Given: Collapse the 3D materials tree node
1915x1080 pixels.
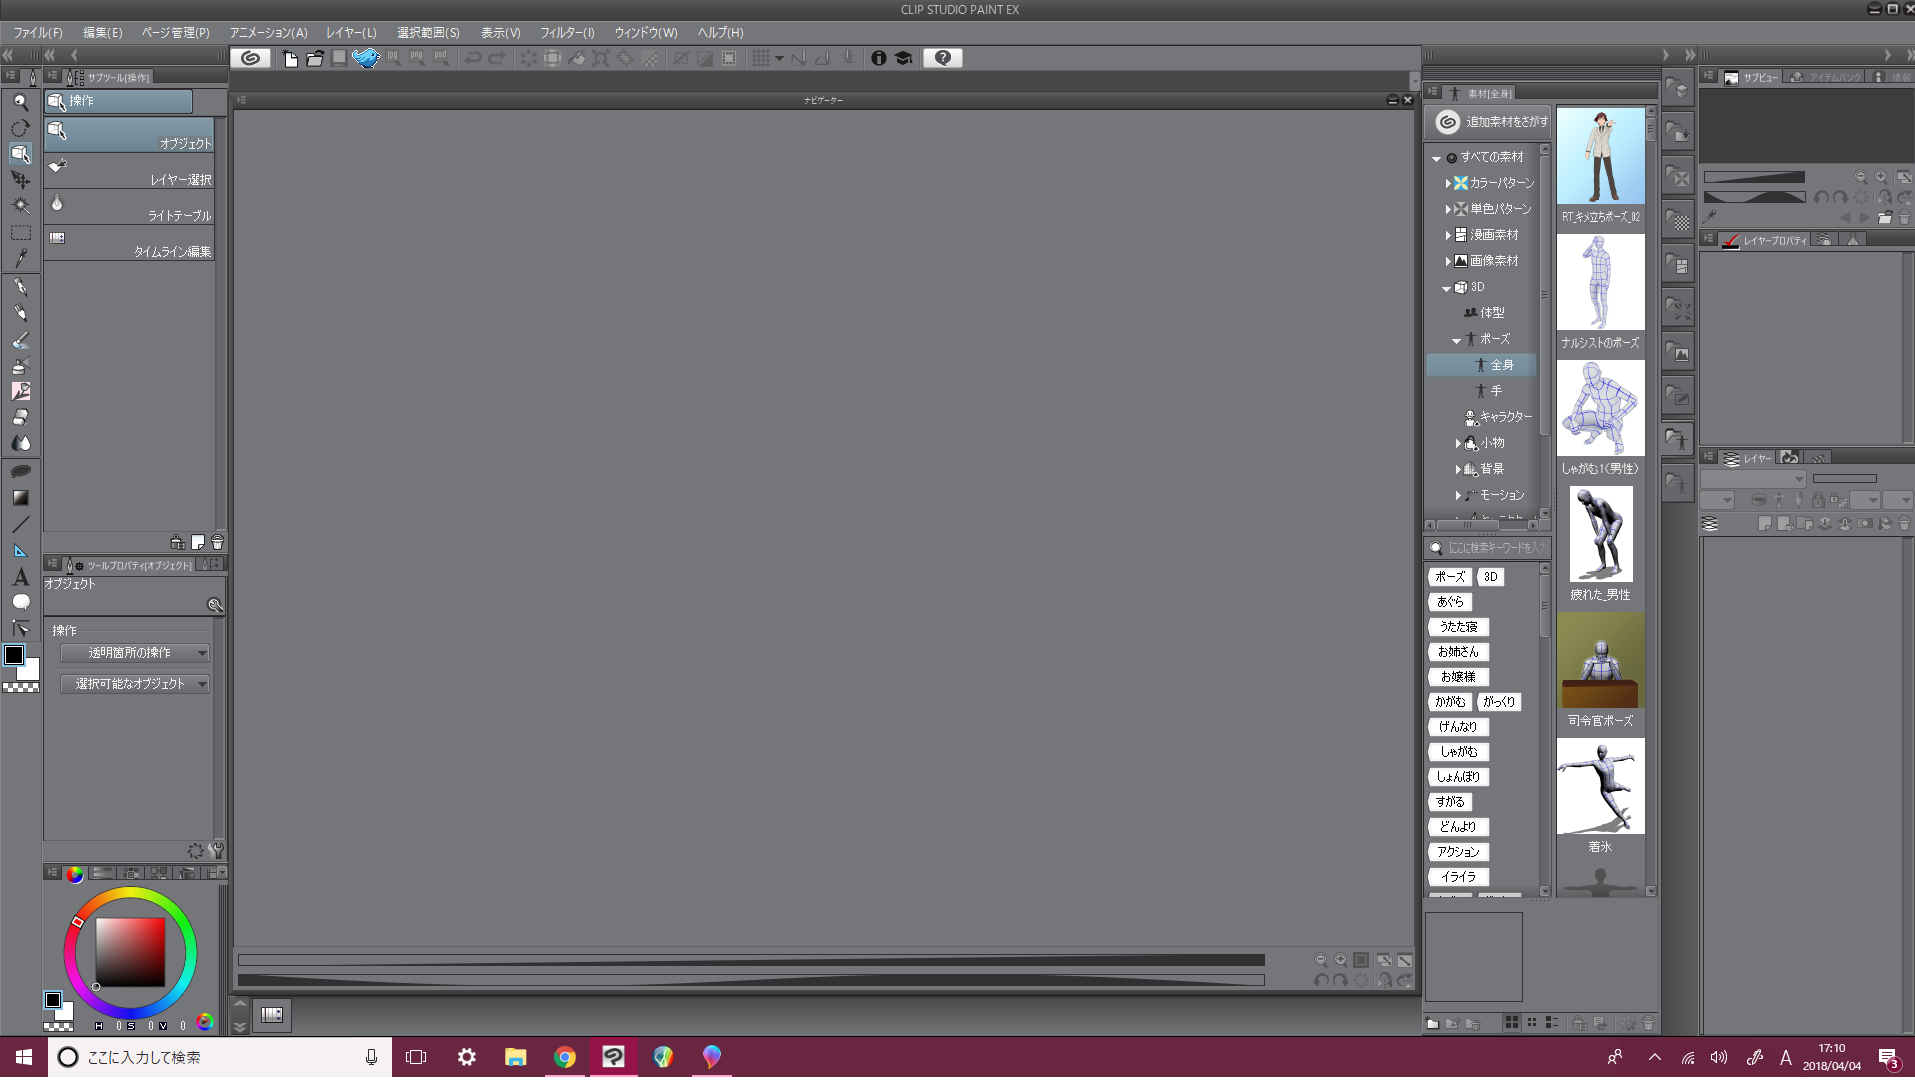Looking at the screenshot, I should click(1446, 288).
